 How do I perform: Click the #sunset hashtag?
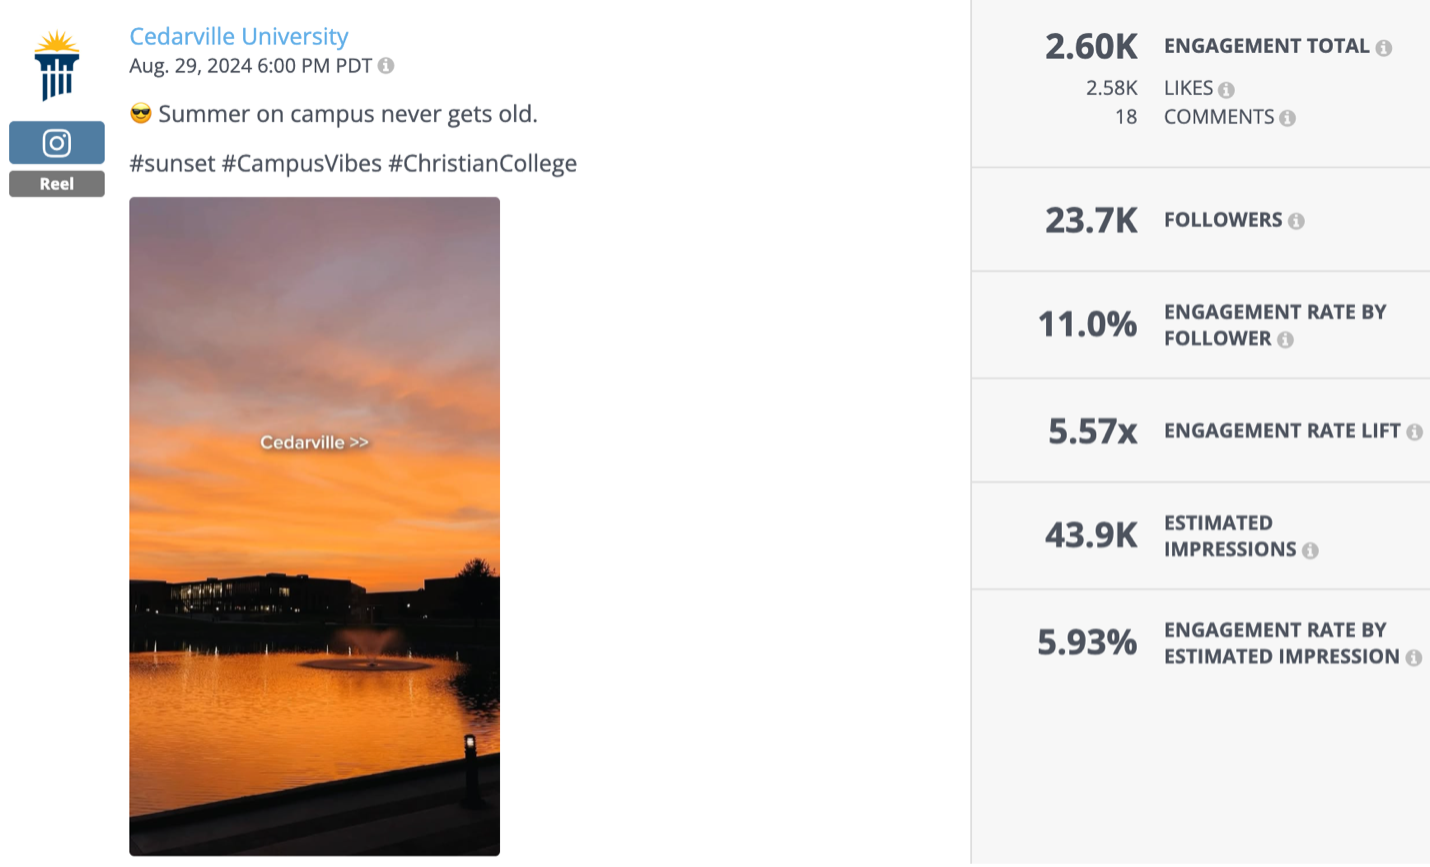point(172,164)
